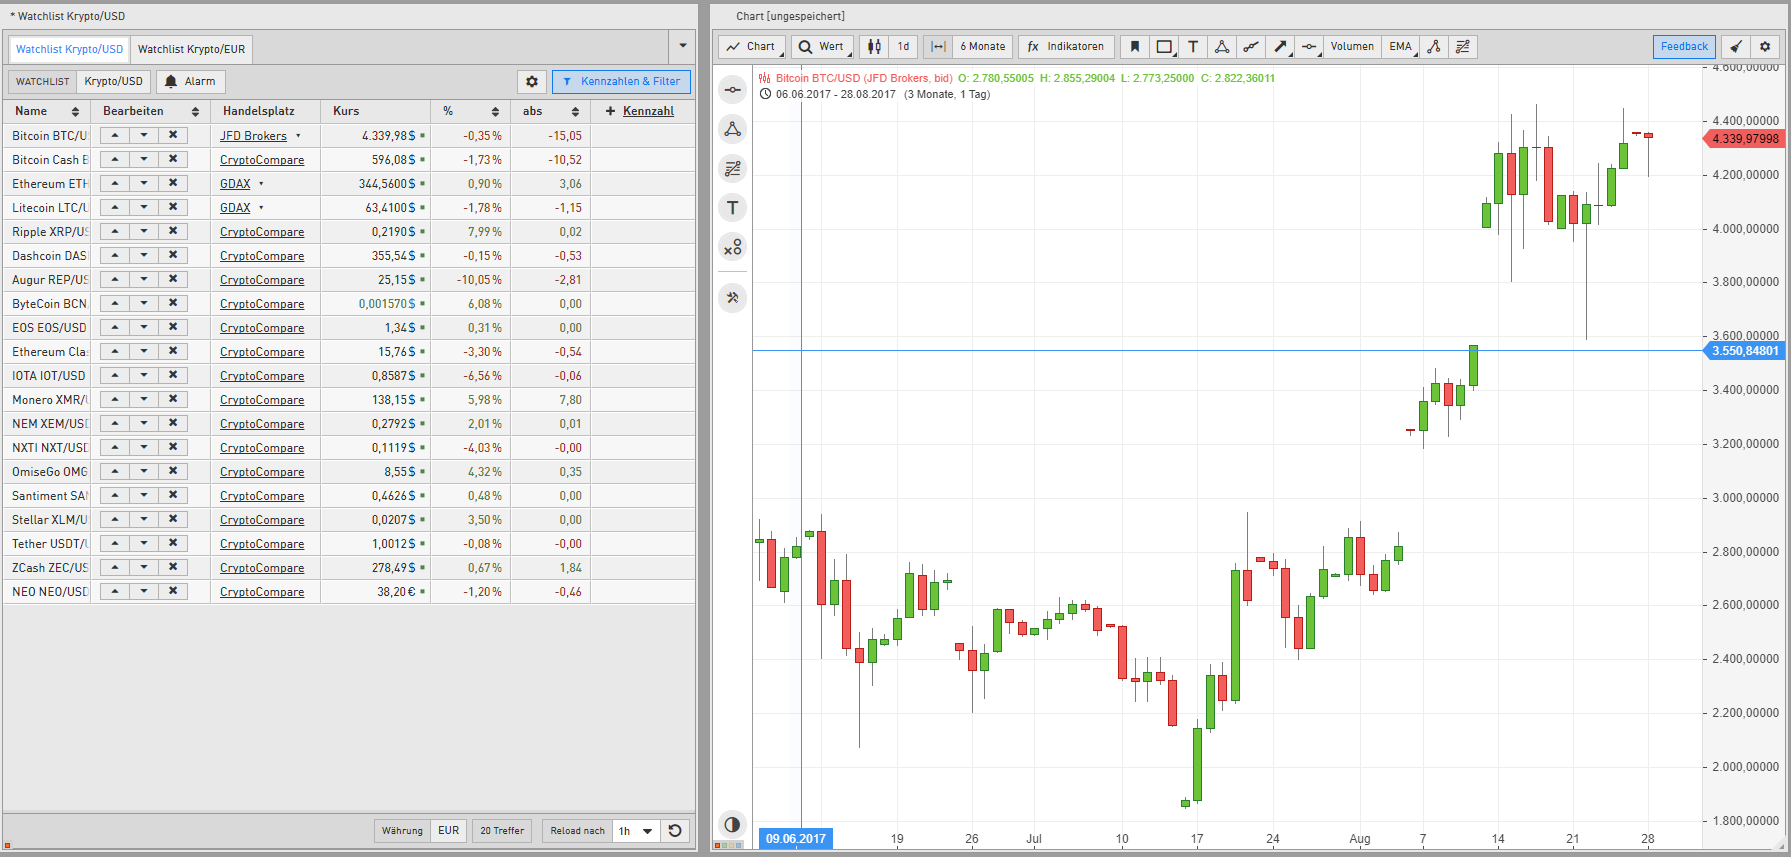Viewport: 1791px width, 857px height.
Task: Click Augur REP/USD row name
Action: coord(50,280)
